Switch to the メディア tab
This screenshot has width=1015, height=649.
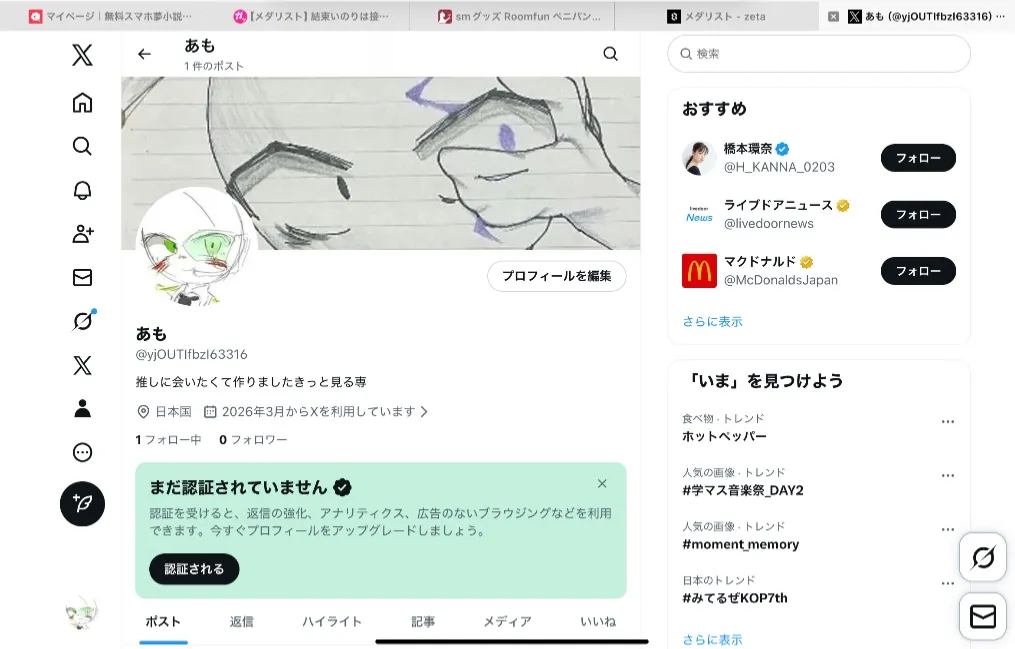pyautogui.click(x=507, y=621)
